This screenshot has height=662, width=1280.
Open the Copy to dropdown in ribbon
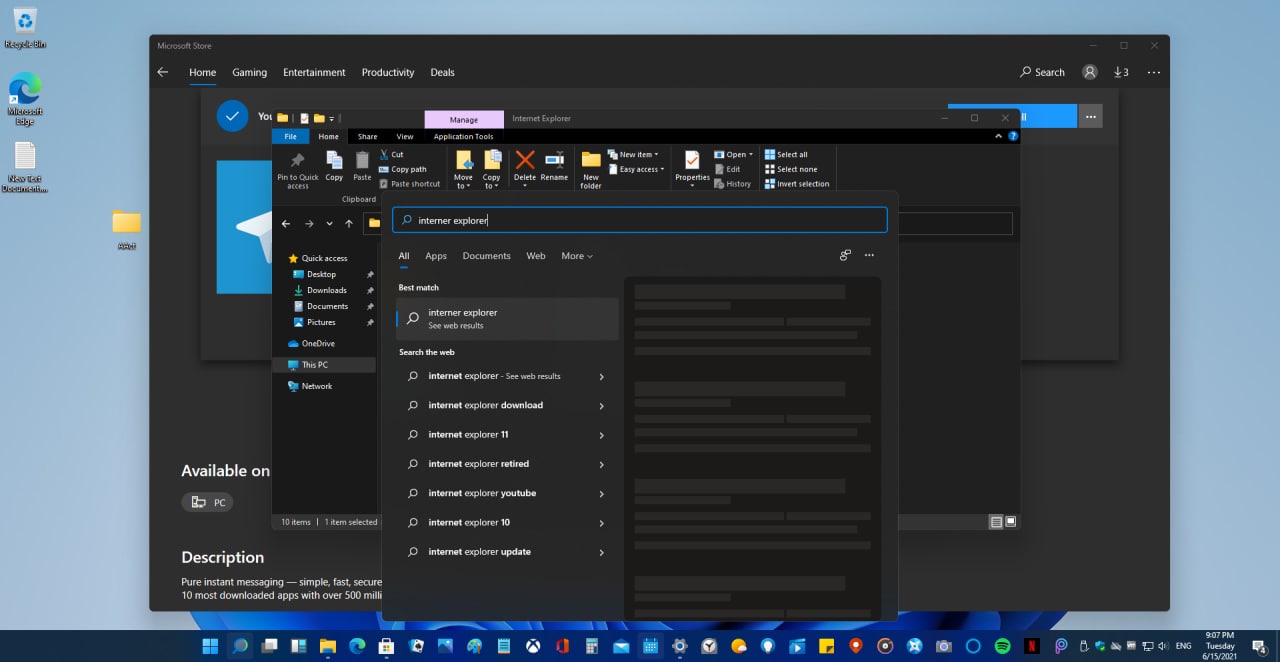(492, 170)
